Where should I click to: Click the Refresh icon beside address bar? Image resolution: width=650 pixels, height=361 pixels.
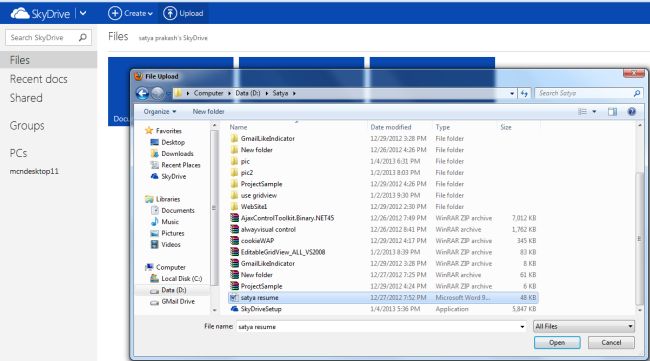coord(524,94)
